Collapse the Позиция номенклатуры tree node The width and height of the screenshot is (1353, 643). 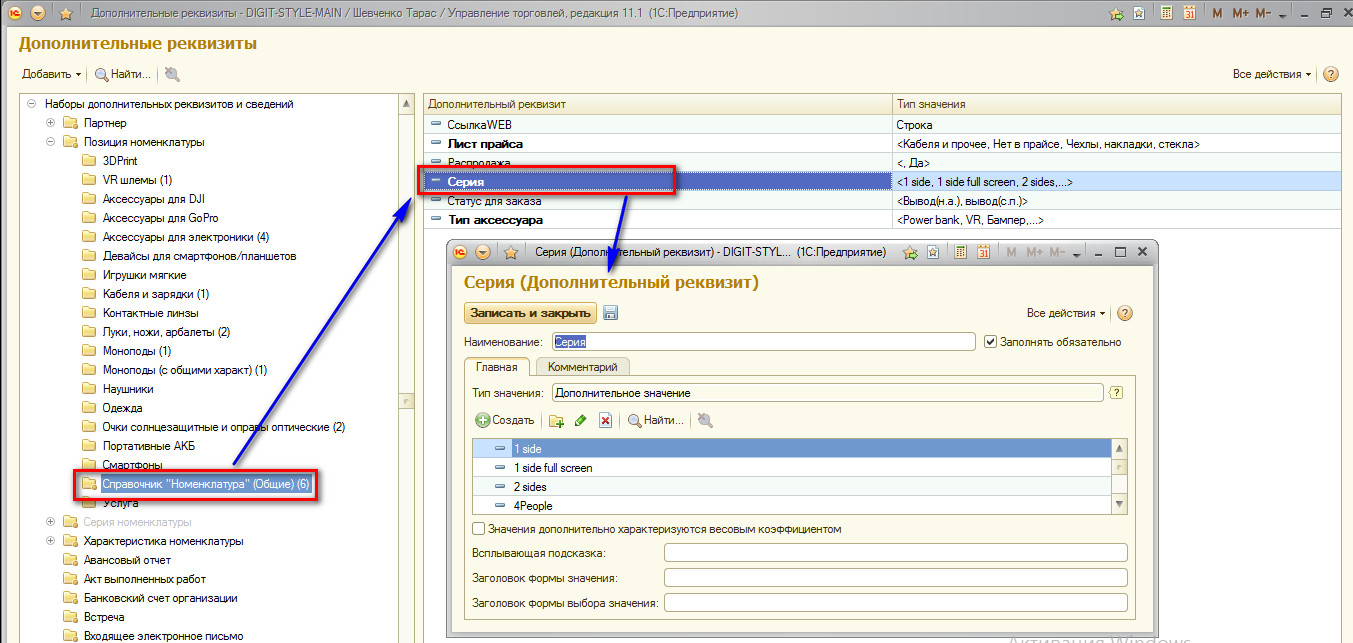pyautogui.click(x=51, y=142)
